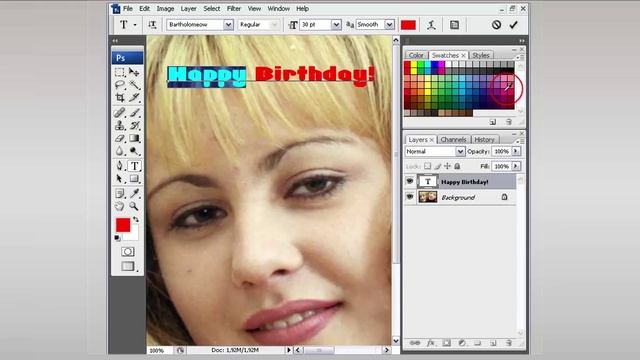Select the Magic Wand tool

pos(134,85)
